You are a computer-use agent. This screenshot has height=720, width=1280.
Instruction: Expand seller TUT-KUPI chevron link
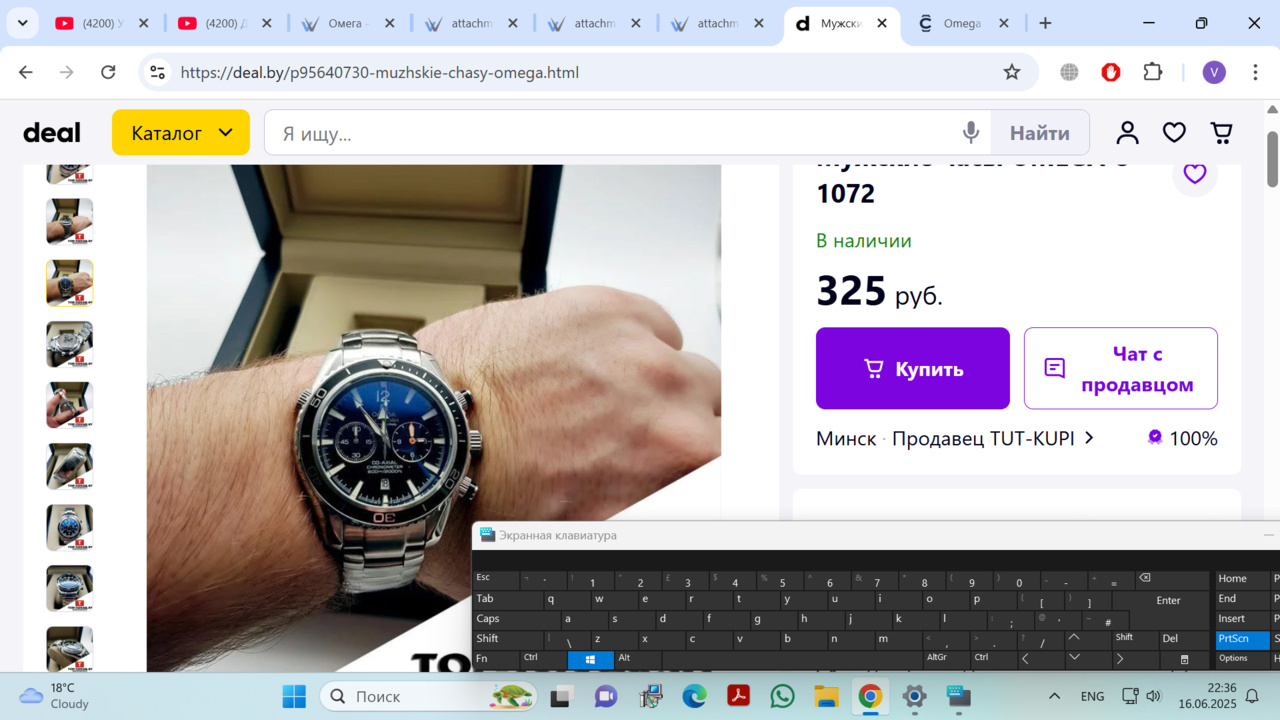(x=1089, y=438)
